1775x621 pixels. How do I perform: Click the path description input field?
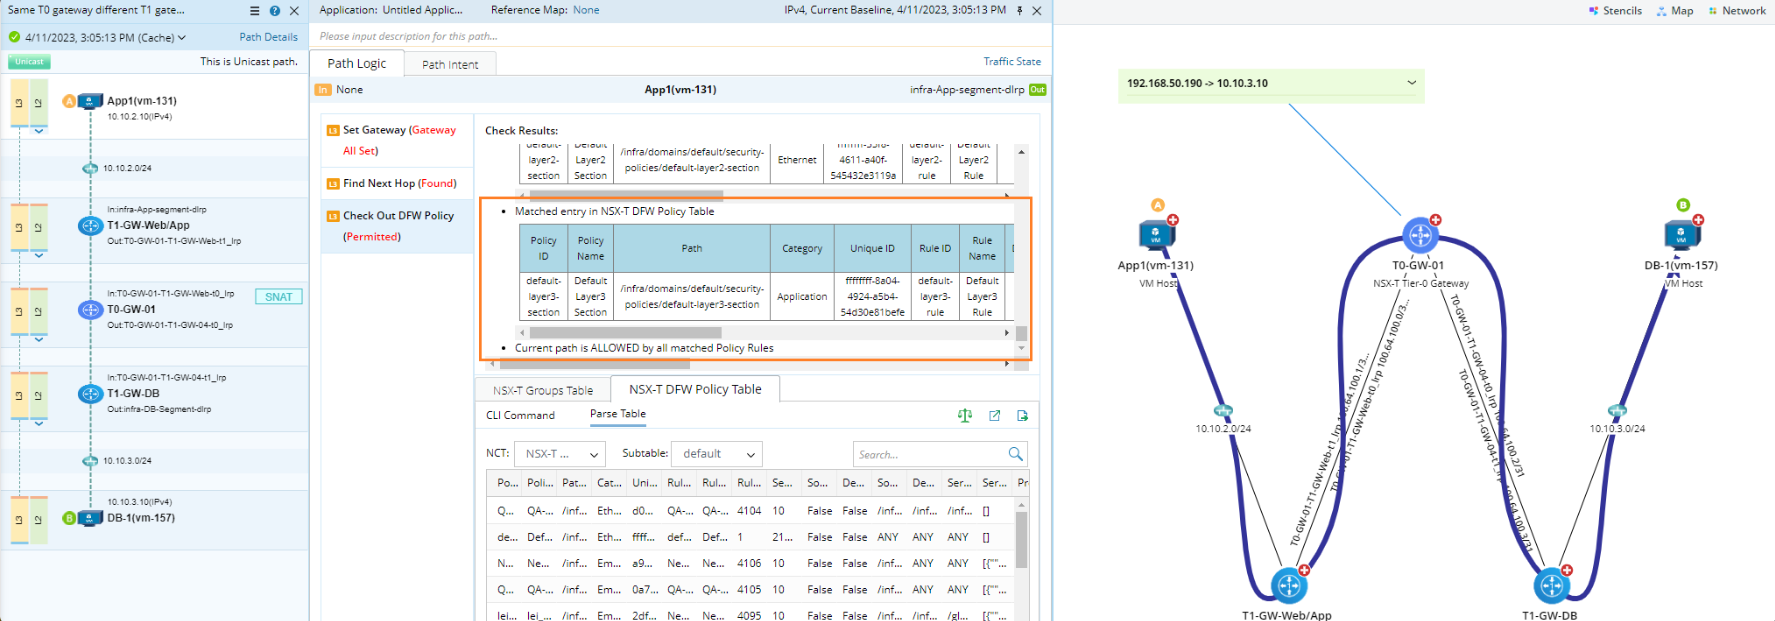click(670, 36)
